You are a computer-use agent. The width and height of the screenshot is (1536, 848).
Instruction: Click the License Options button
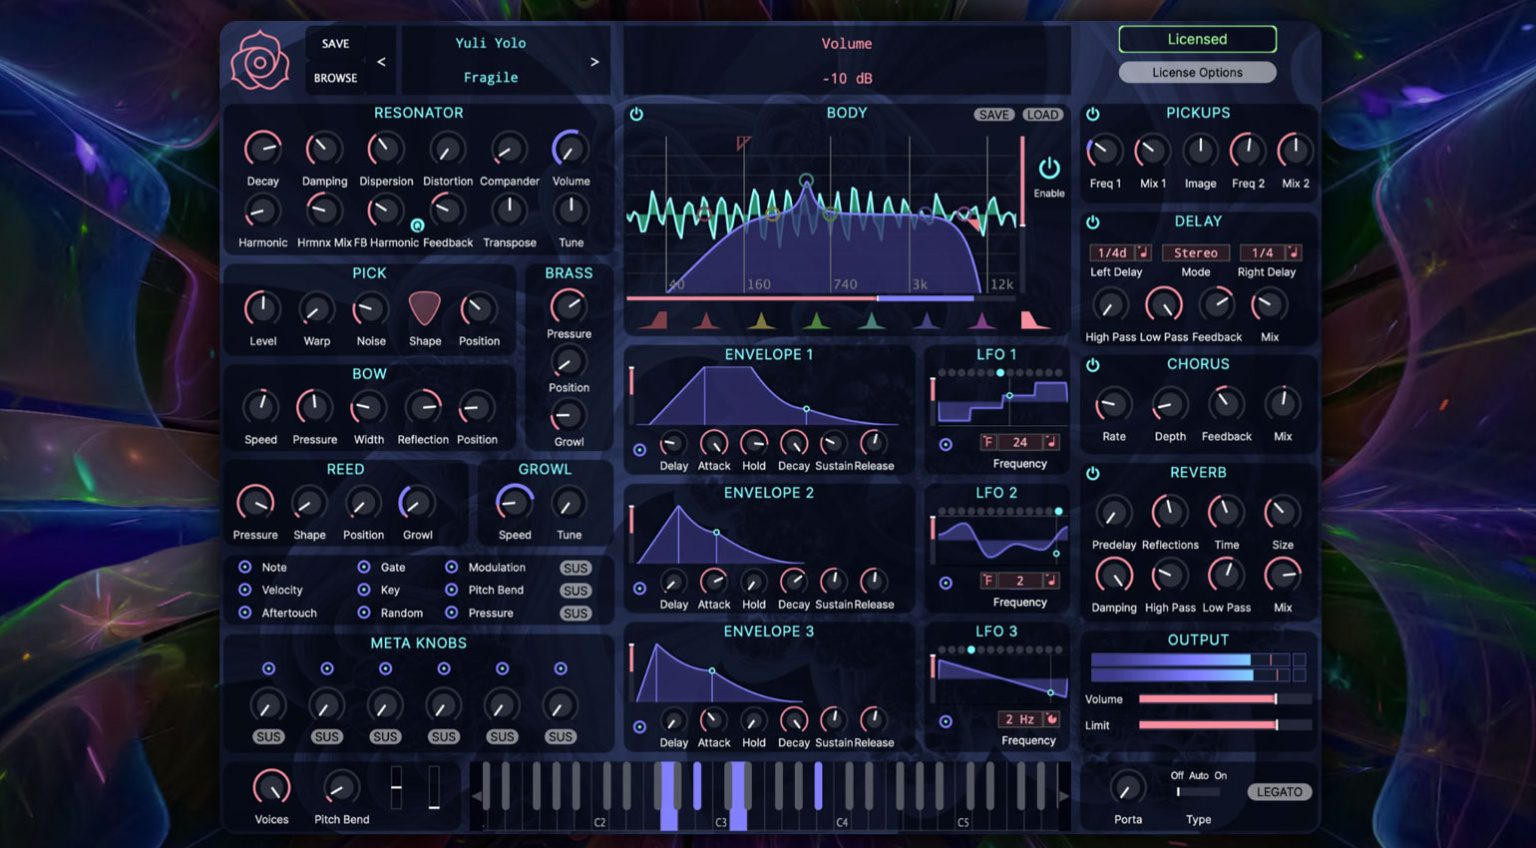point(1197,73)
